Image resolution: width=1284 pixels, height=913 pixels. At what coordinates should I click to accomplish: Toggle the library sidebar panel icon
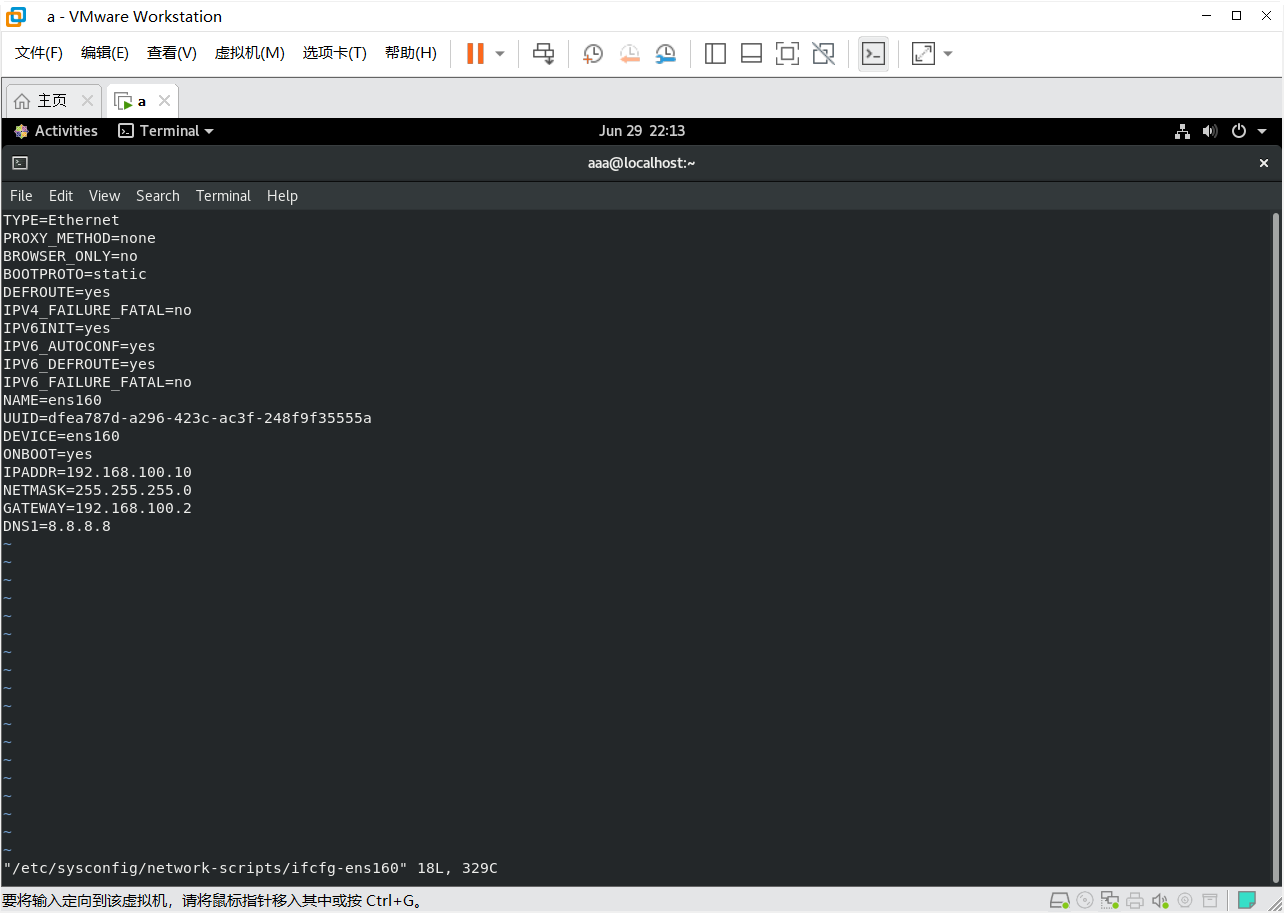715,54
